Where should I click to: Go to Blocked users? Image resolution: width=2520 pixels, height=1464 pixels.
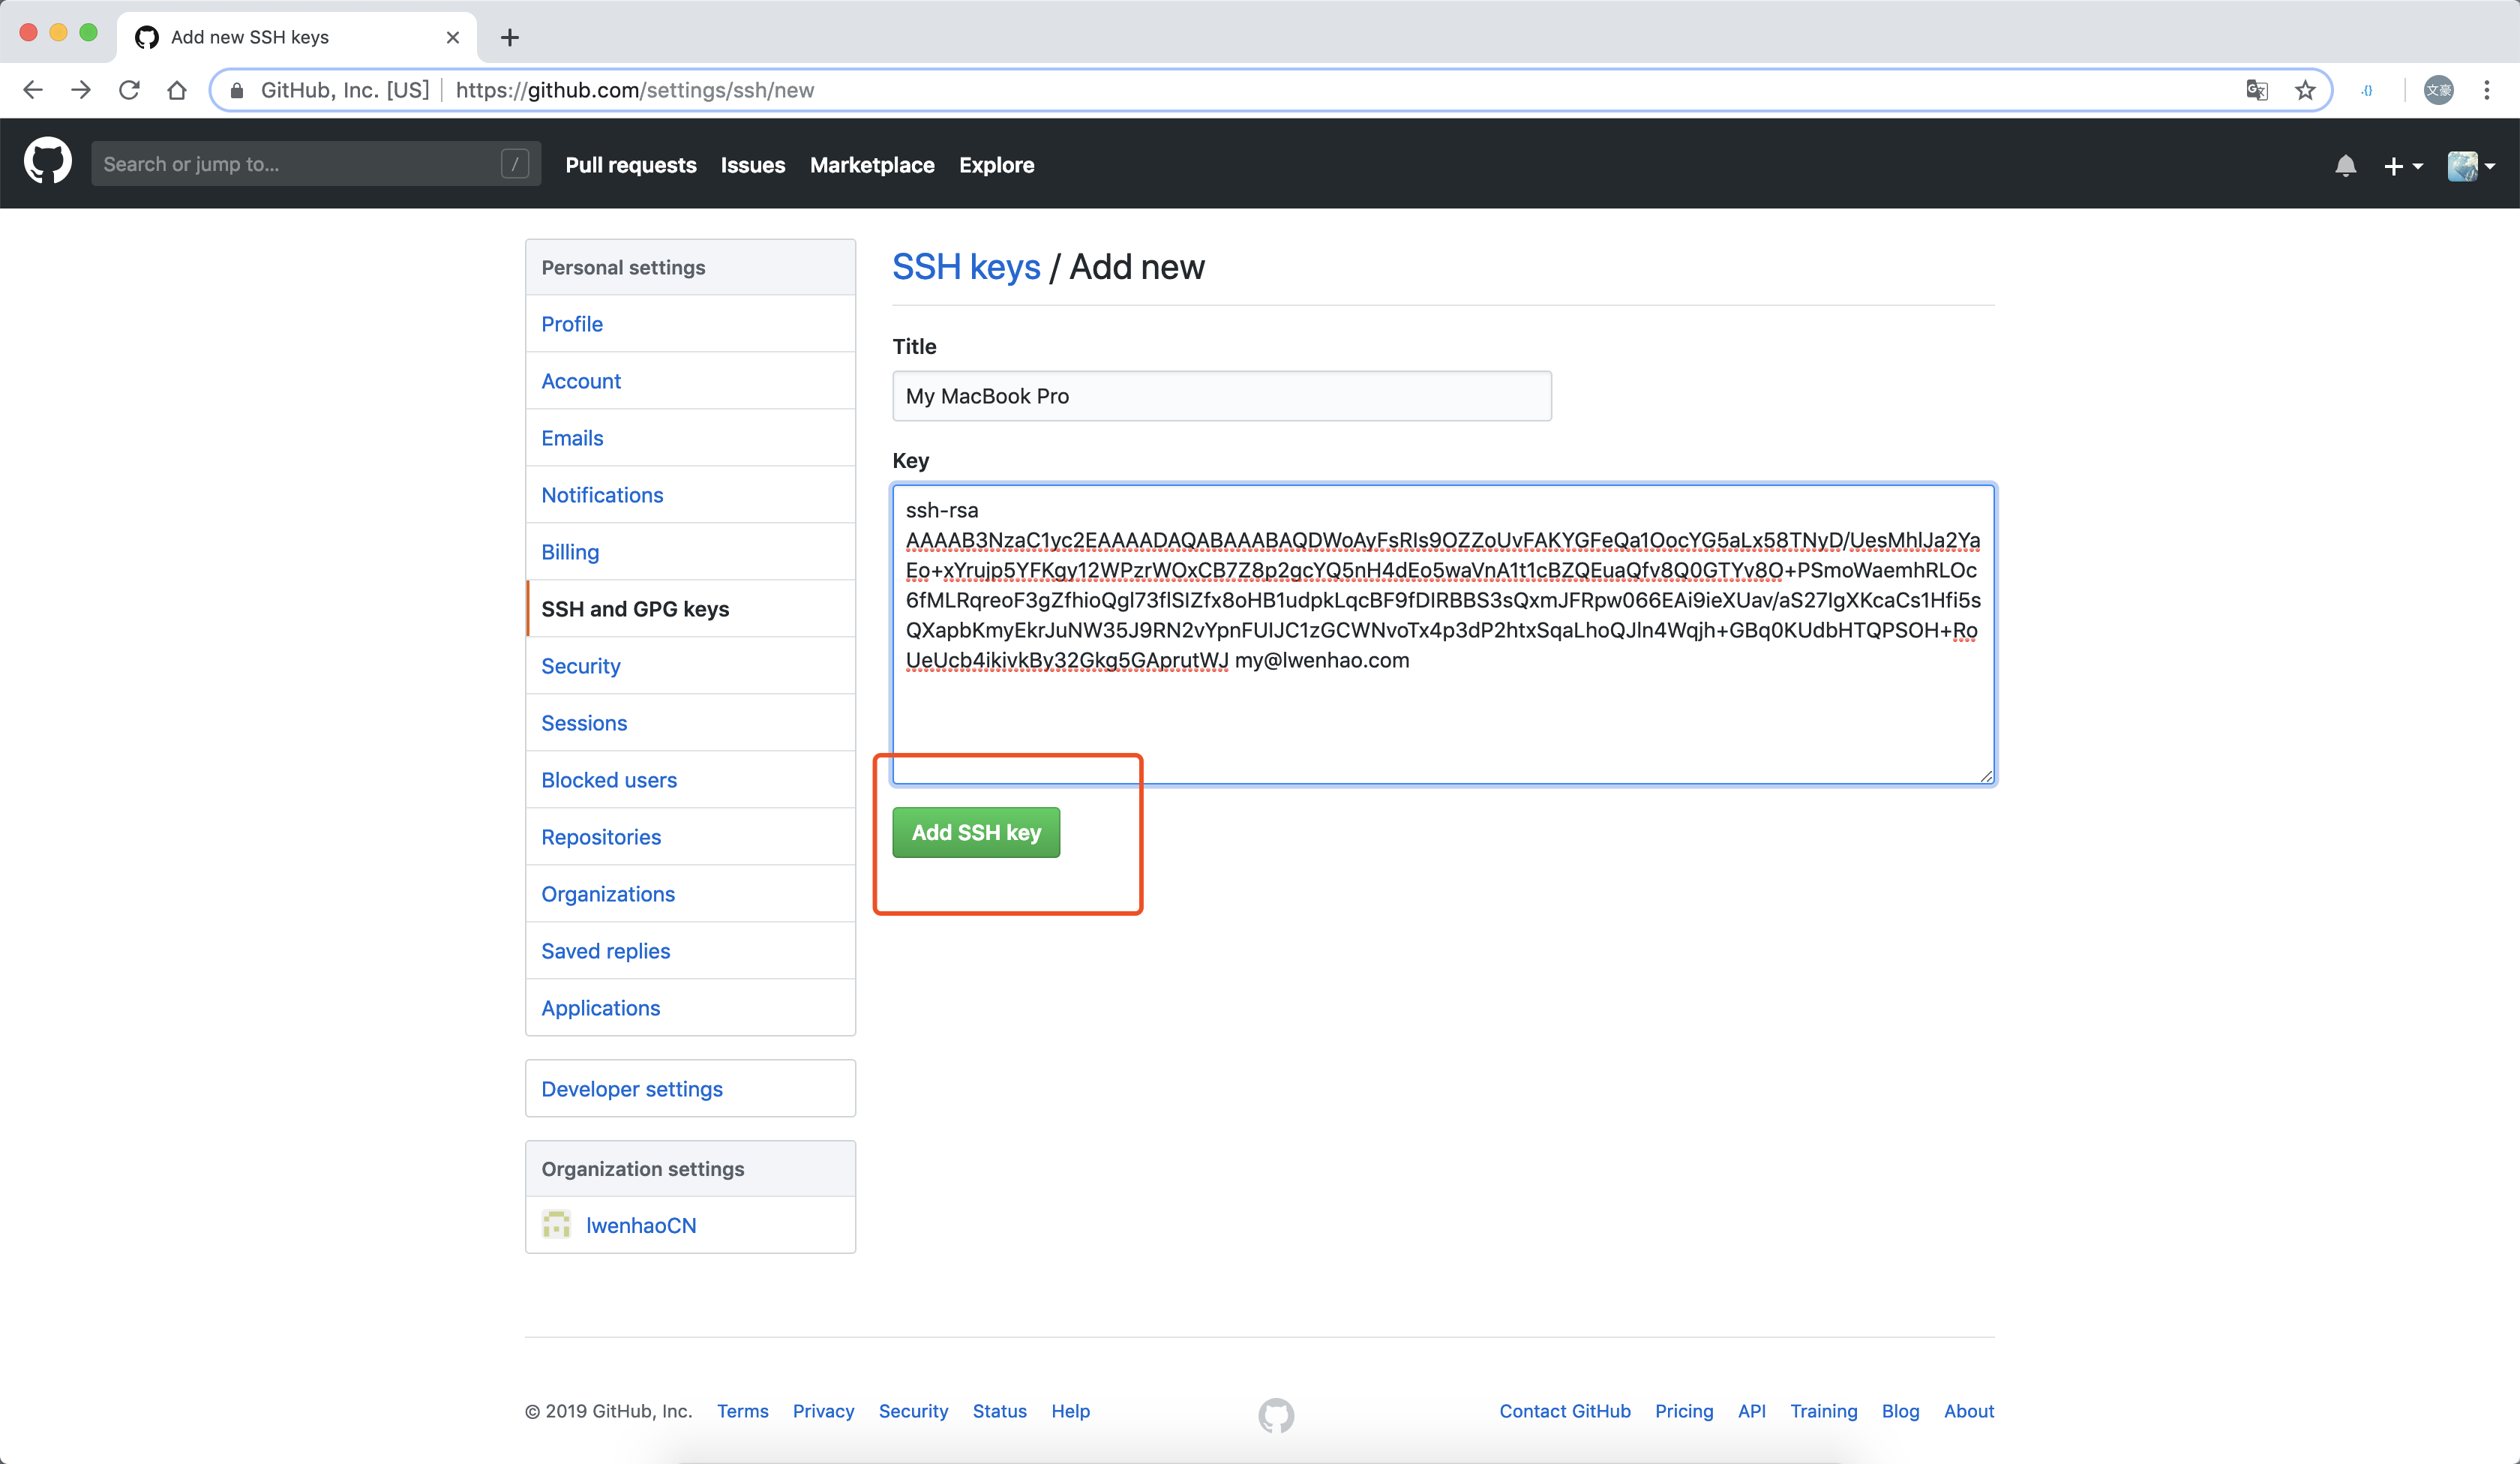click(x=690, y=780)
